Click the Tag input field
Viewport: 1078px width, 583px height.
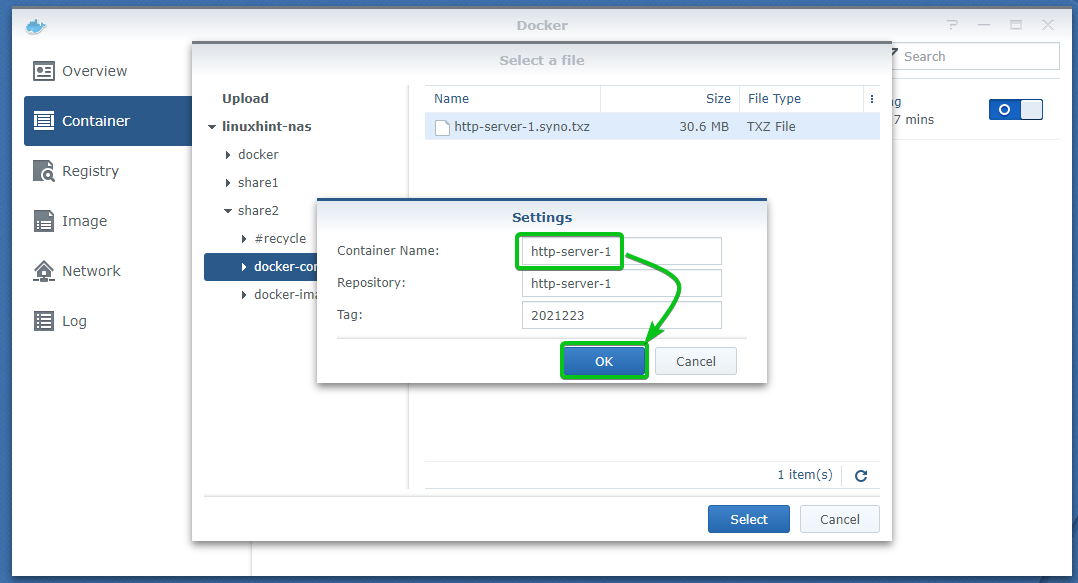coord(622,316)
